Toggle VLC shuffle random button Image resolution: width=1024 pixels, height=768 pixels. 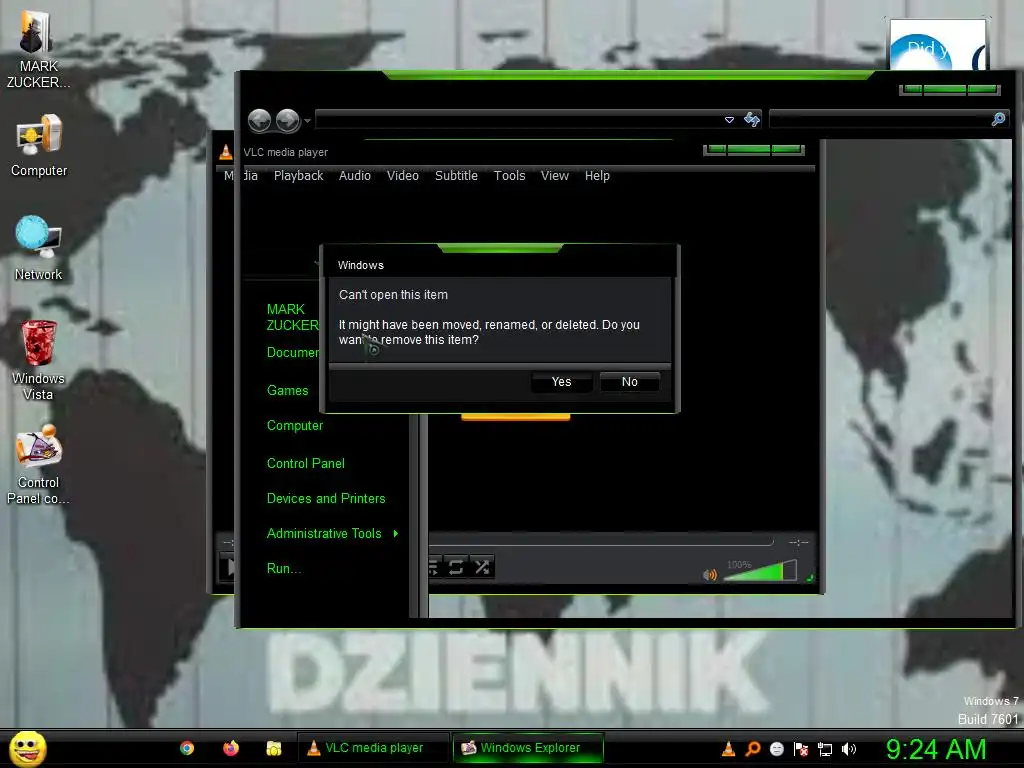[x=482, y=567]
